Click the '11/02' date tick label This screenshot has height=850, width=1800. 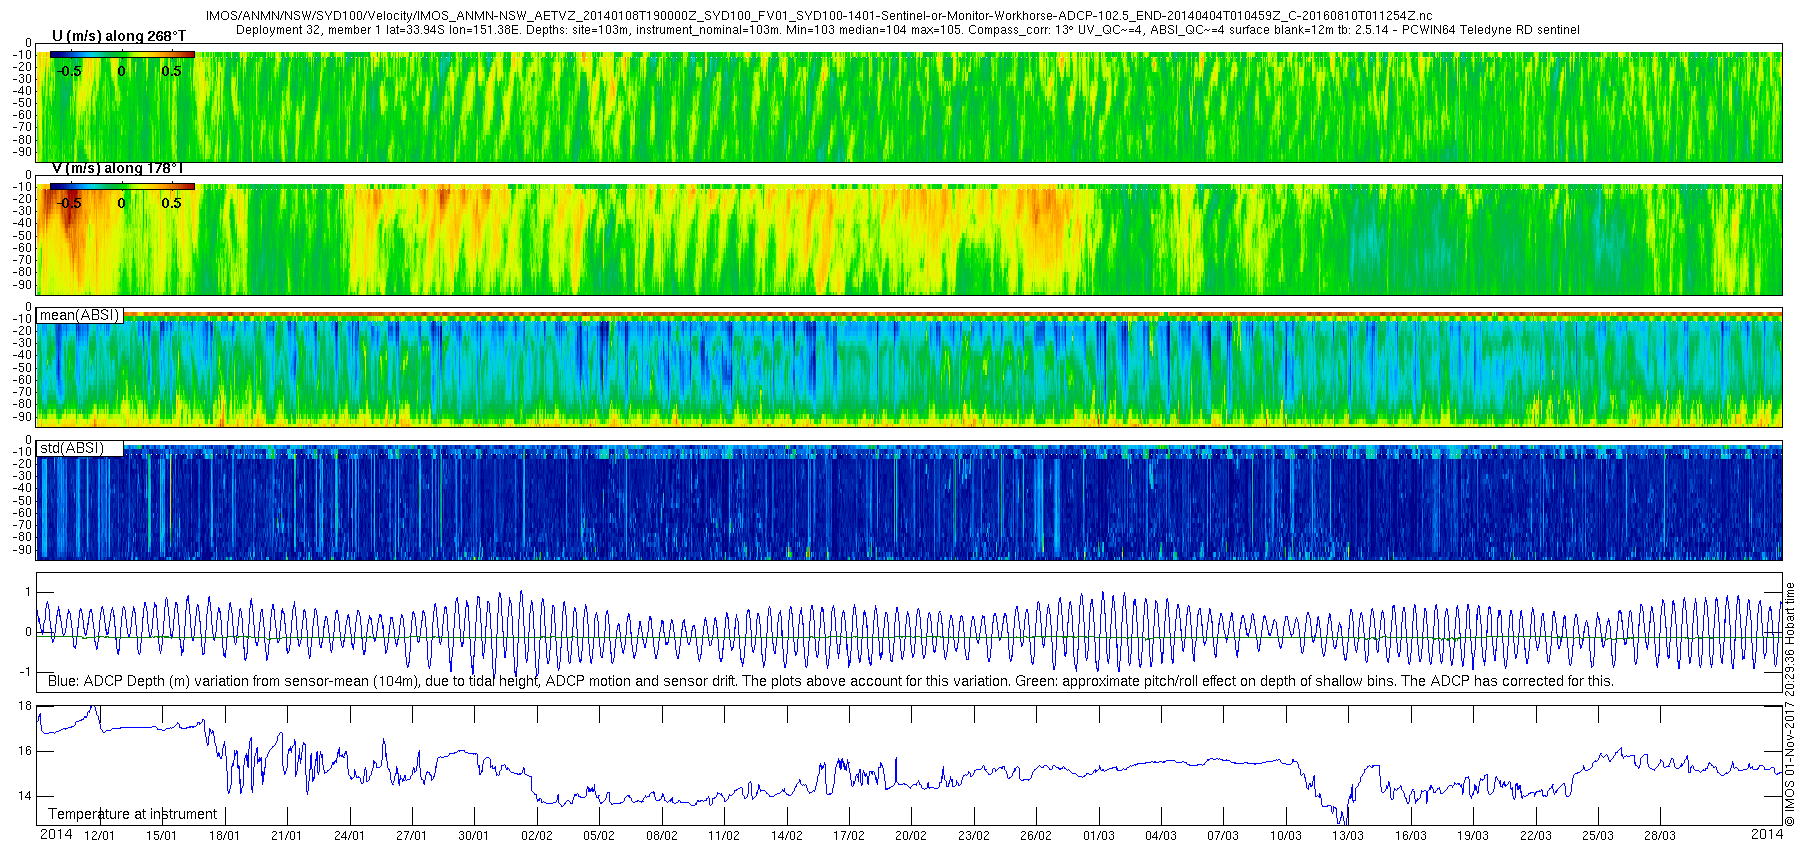724,836
